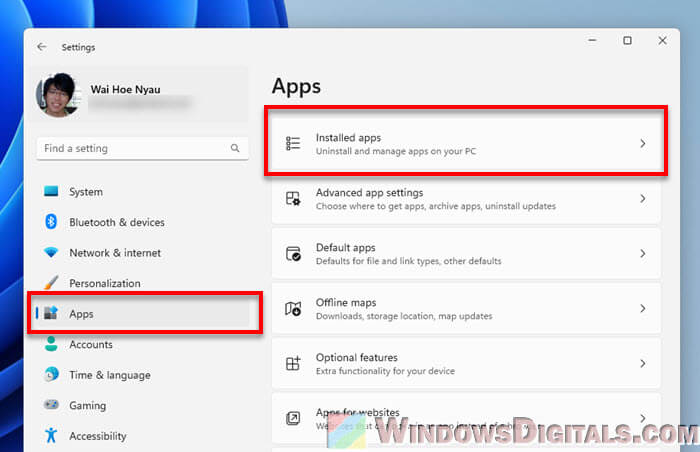The height and width of the screenshot is (452, 700).
Task: Open Accessibility settings
Action: (142, 436)
